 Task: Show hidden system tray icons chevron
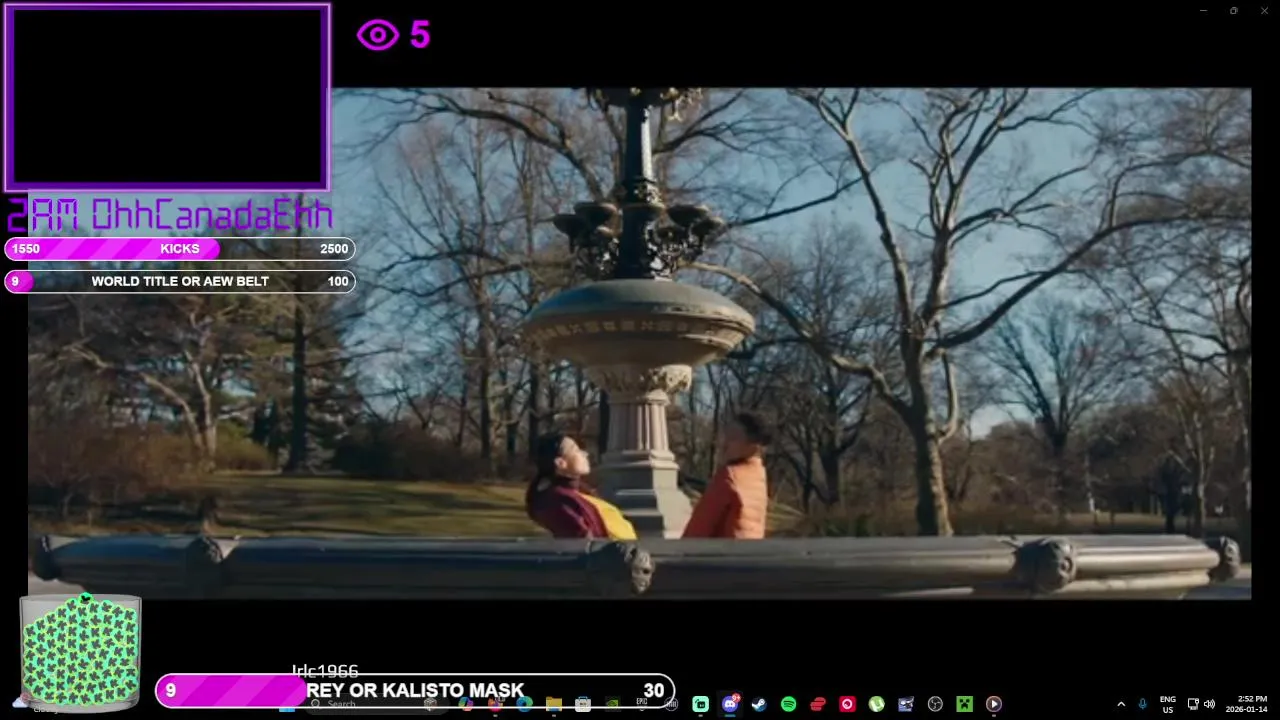click(1121, 704)
